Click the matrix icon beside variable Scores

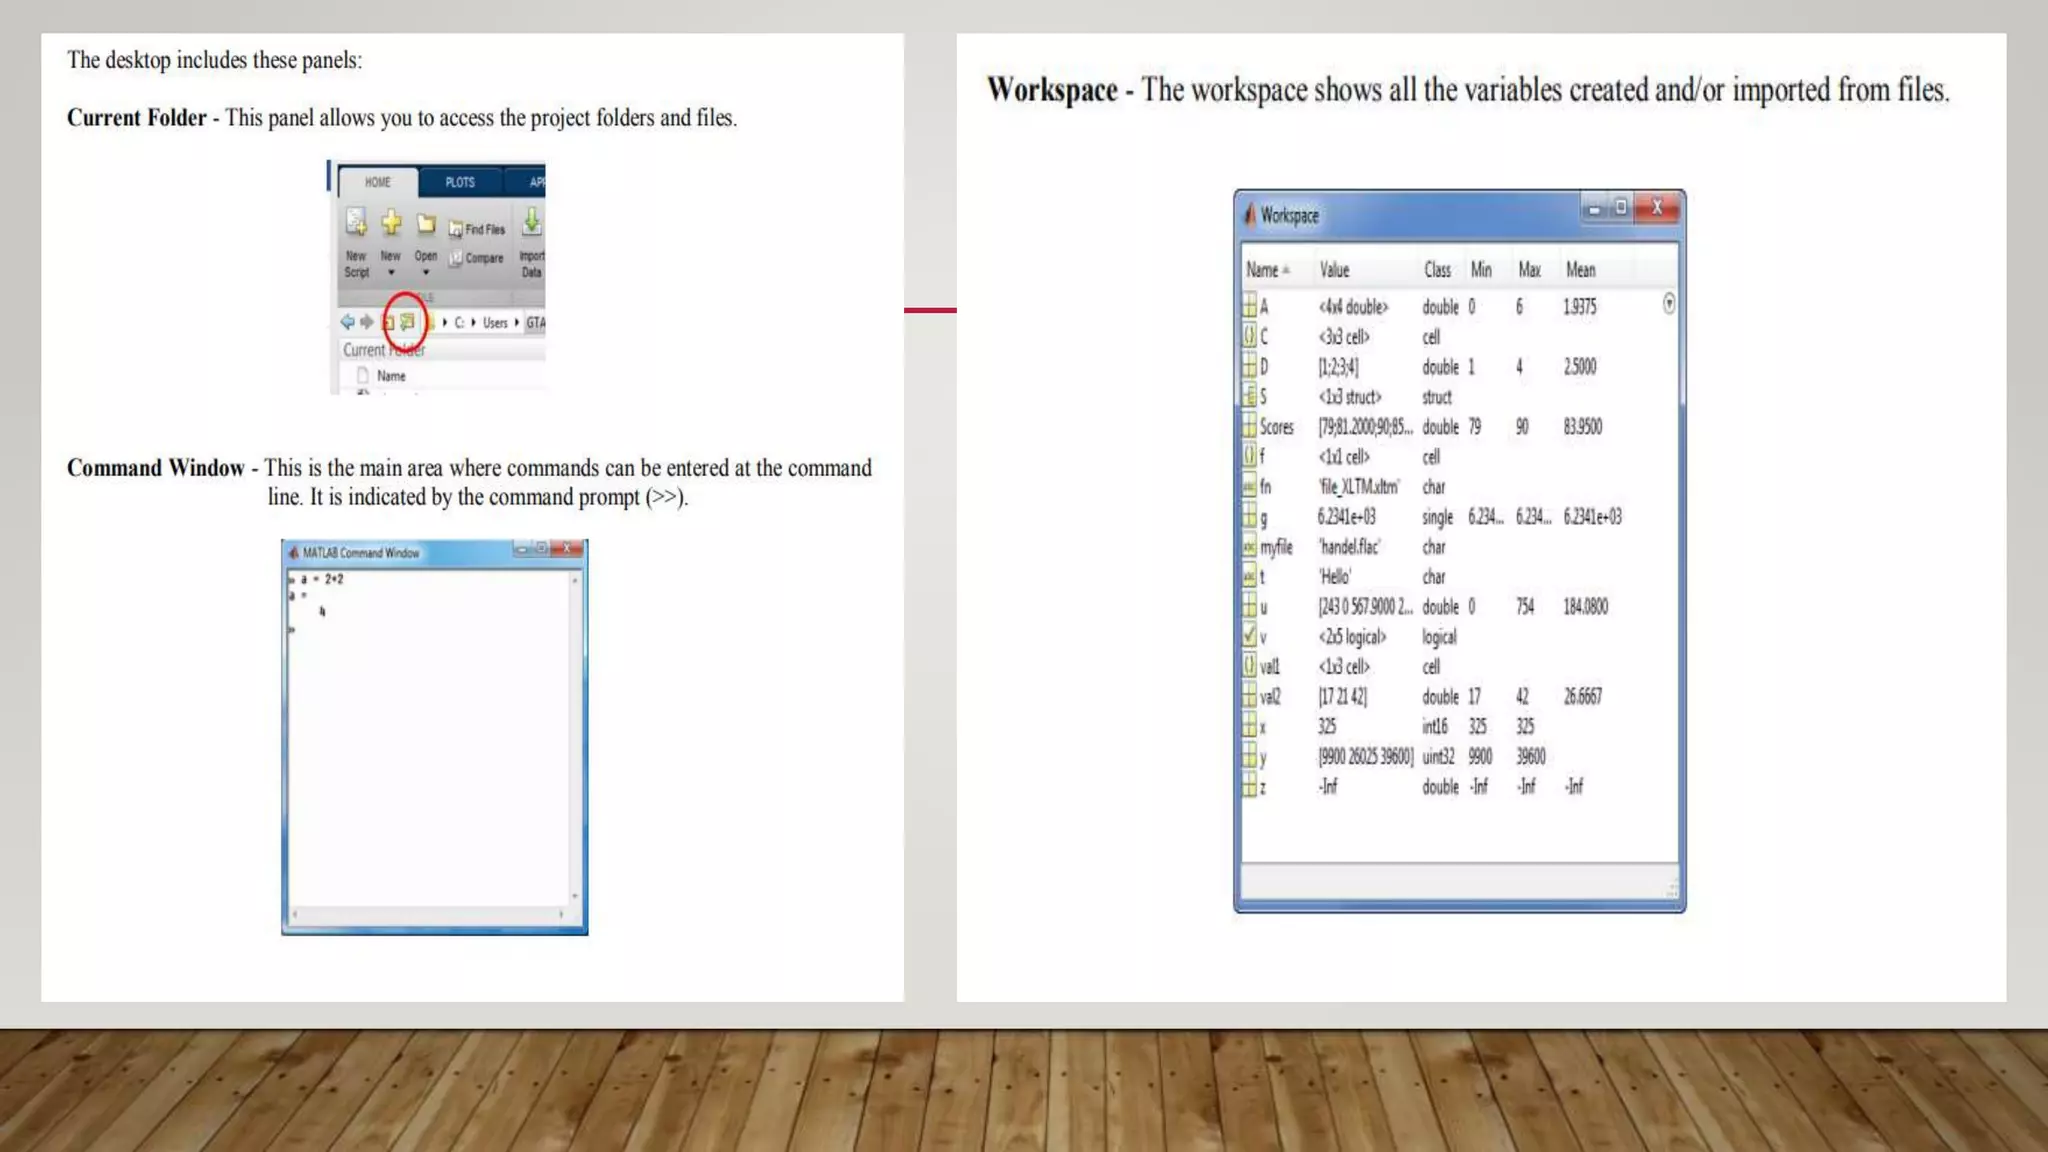tap(1249, 427)
